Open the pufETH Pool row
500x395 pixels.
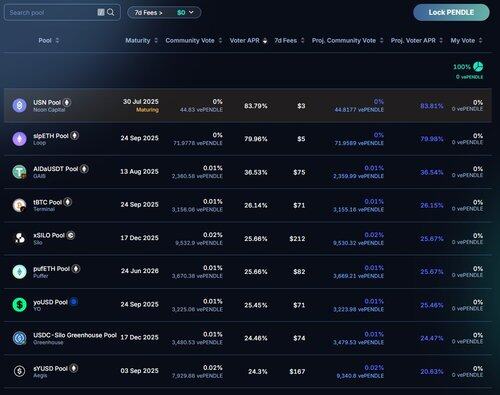pos(248,272)
